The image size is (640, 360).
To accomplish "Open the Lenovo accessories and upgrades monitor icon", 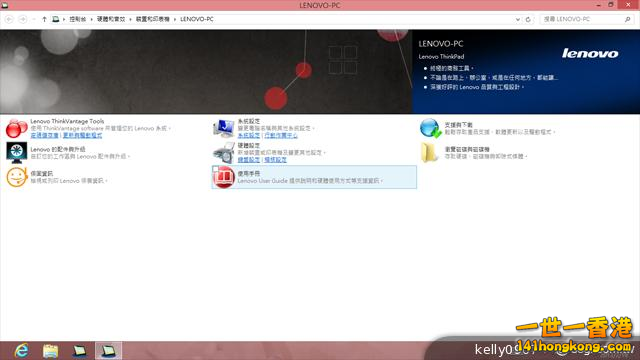I will point(17,152).
